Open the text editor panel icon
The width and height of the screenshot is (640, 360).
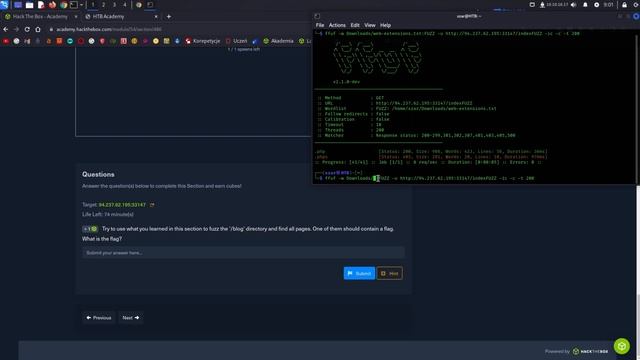click(41, 5)
